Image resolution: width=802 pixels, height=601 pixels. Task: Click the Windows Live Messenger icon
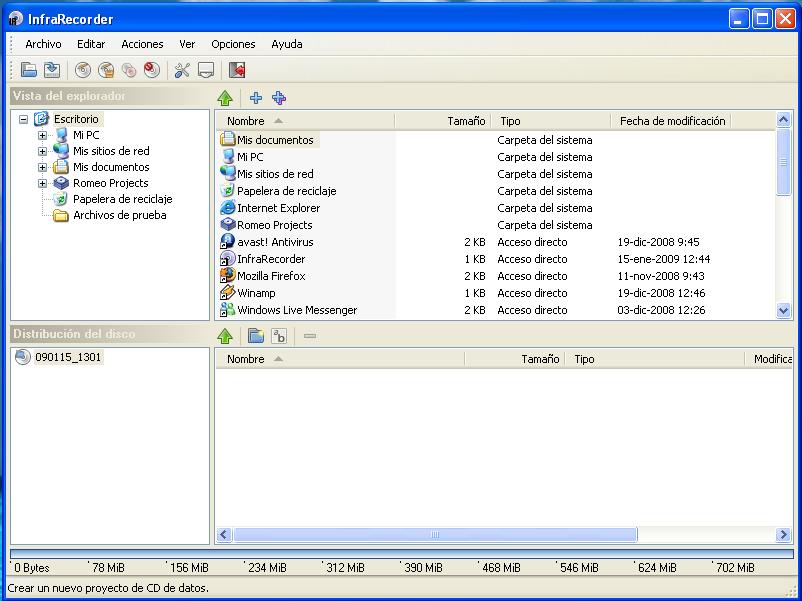(228, 309)
